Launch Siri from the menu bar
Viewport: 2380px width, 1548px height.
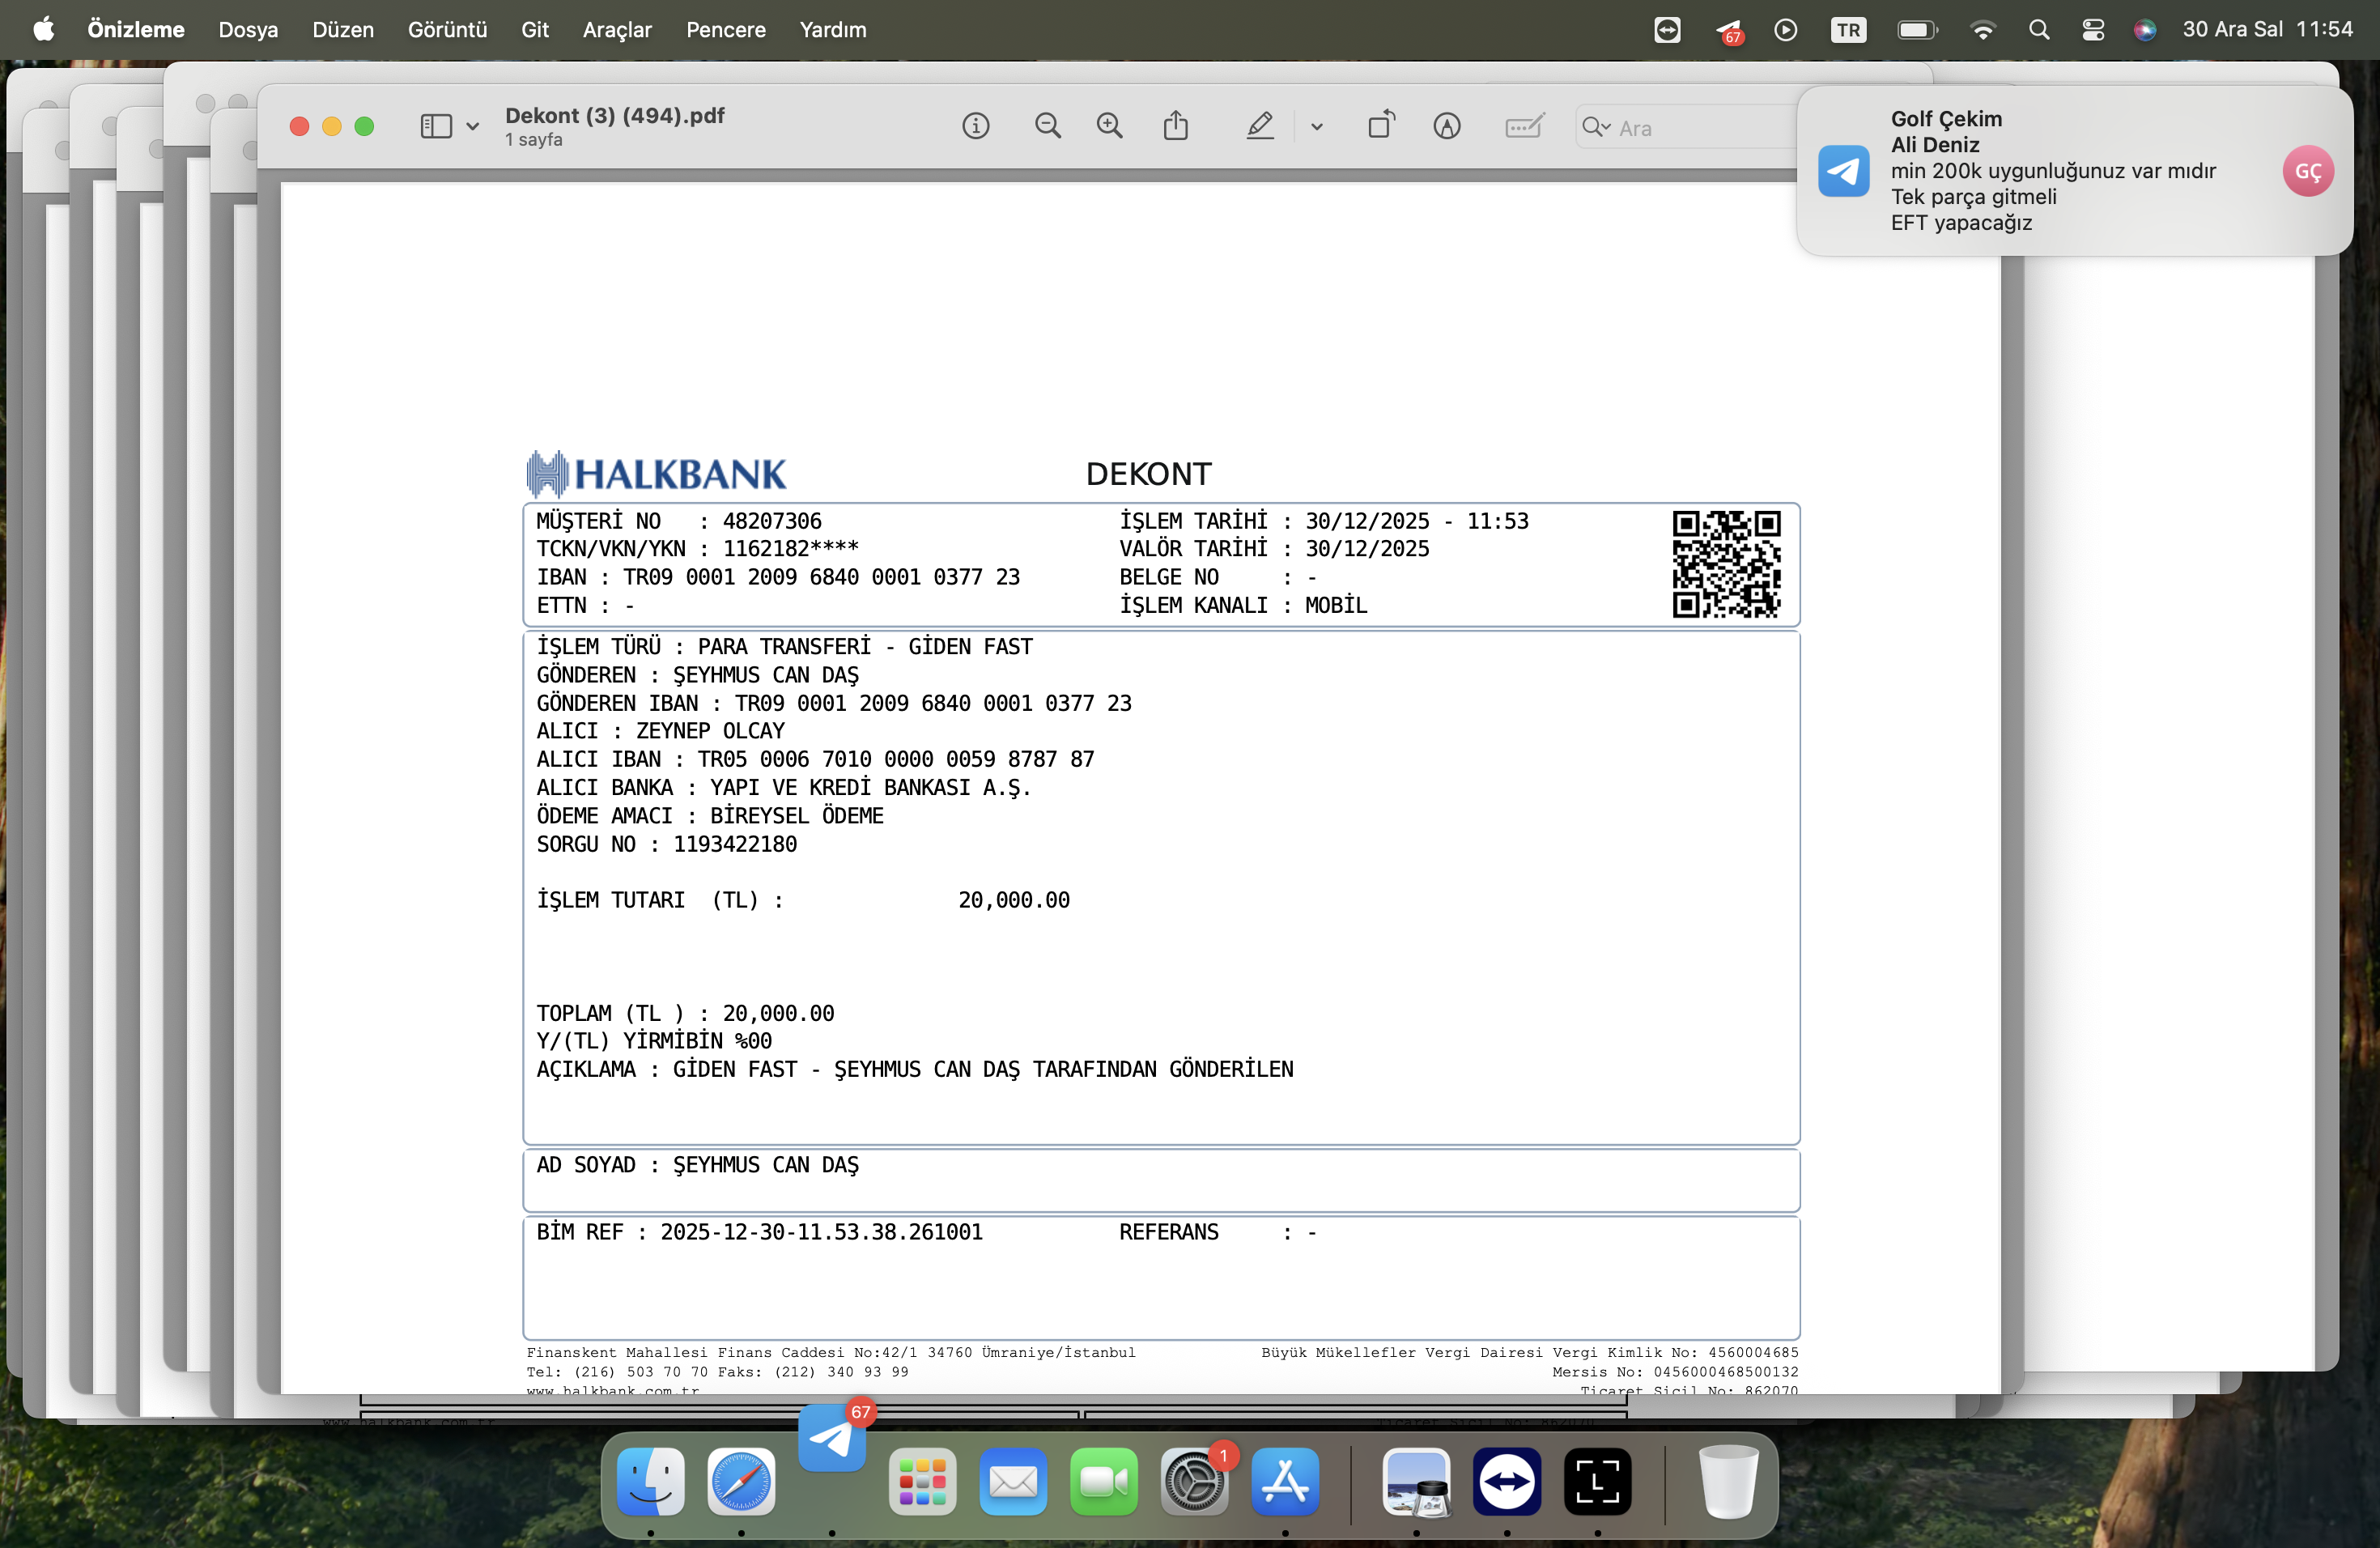point(2145,30)
